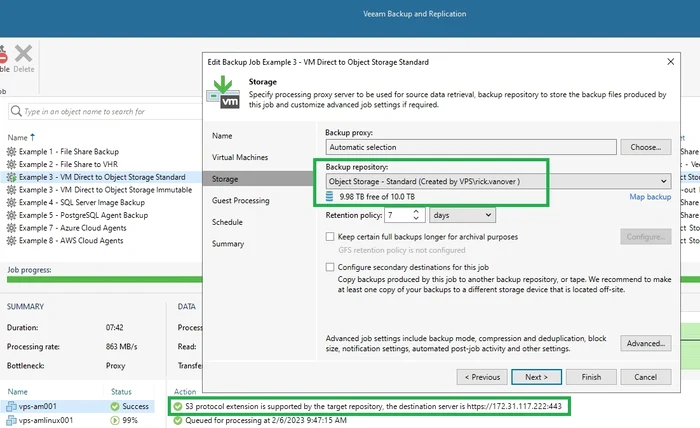Viewport: 700px width, 428px height.
Task: Check Configure secondary destinations for this job
Action: [330, 267]
